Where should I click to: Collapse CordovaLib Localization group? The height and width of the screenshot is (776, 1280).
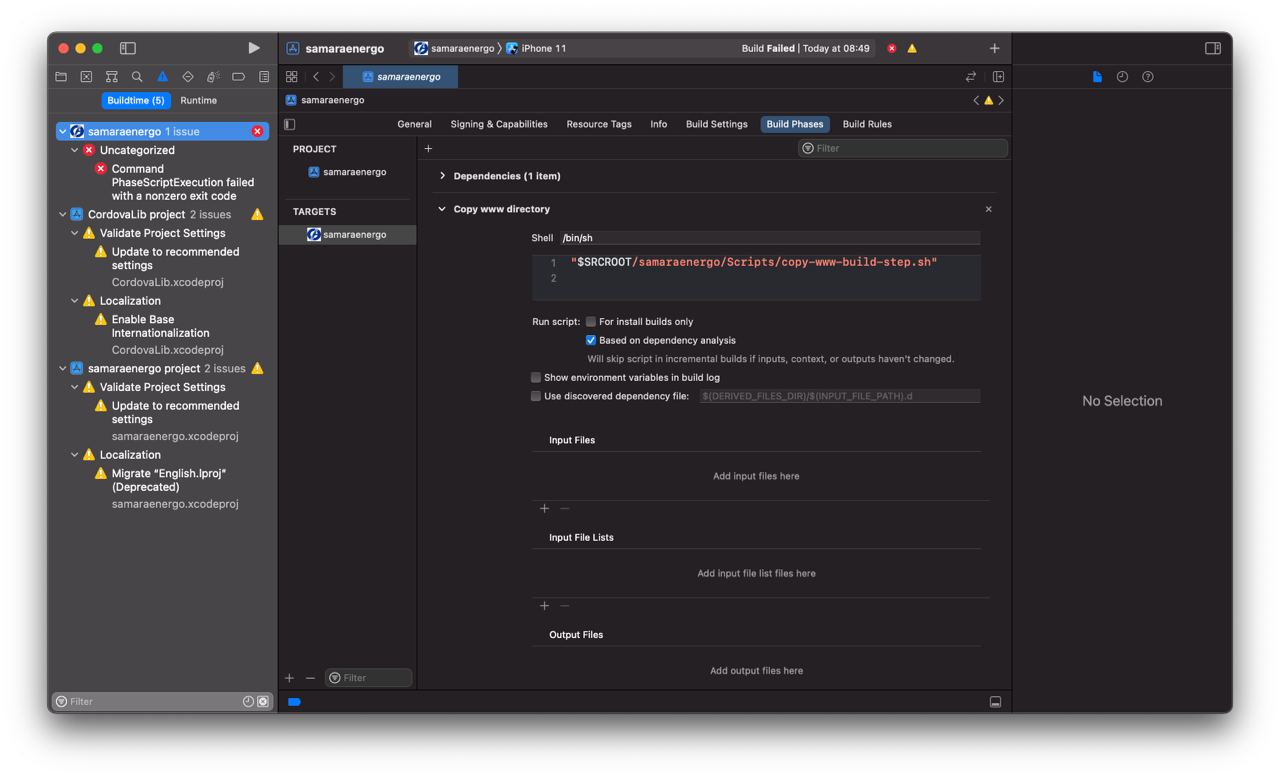[75, 301]
